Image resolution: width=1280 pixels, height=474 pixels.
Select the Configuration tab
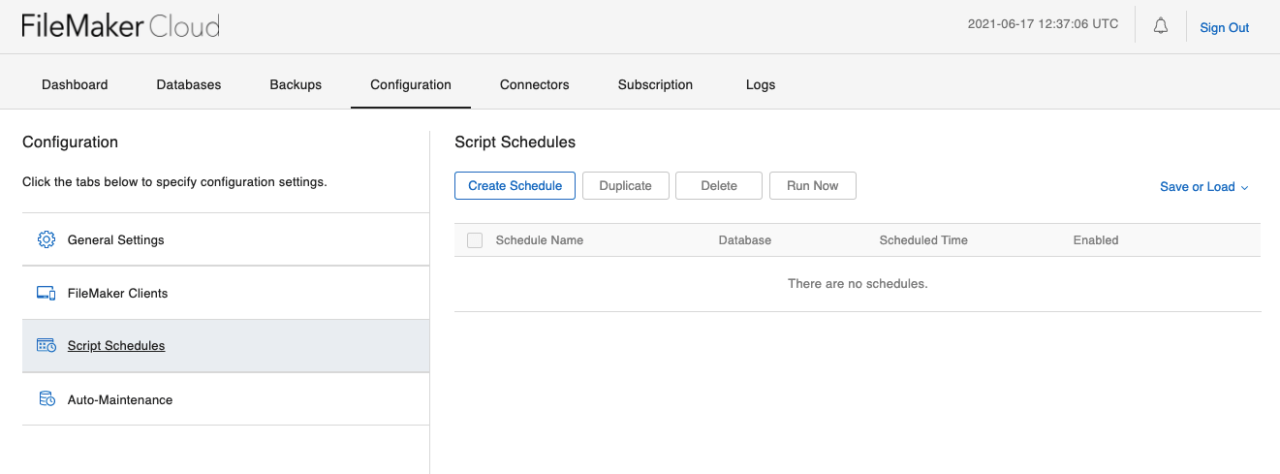click(x=411, y=85)
